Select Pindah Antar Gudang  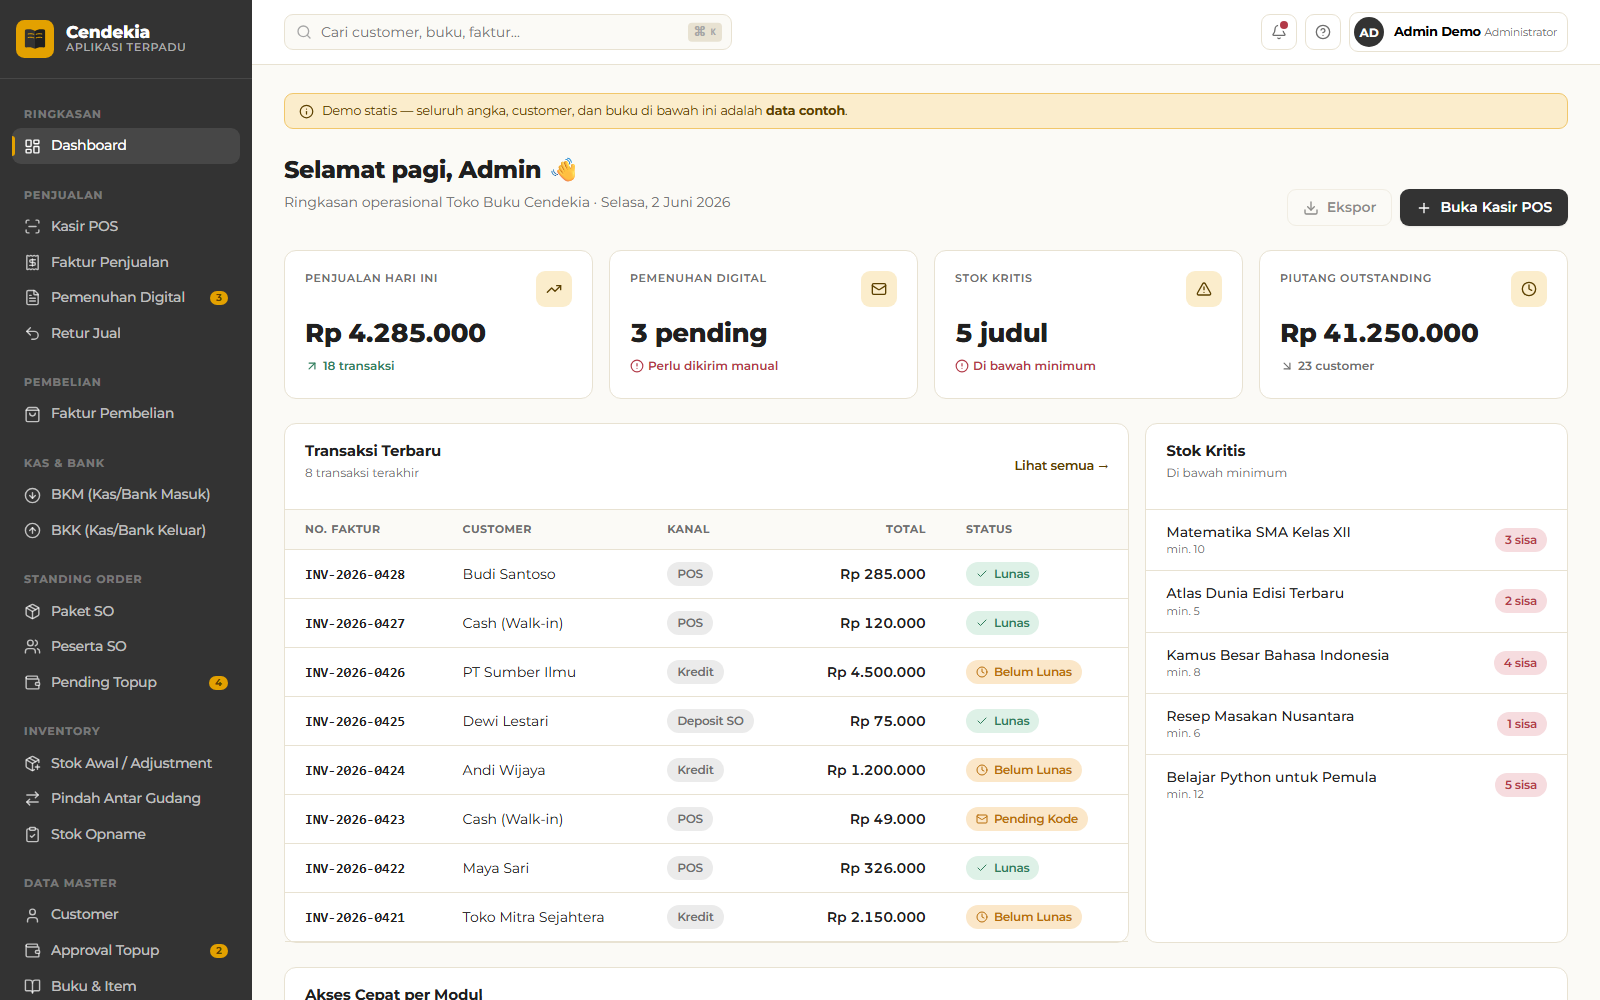[126, 798]
